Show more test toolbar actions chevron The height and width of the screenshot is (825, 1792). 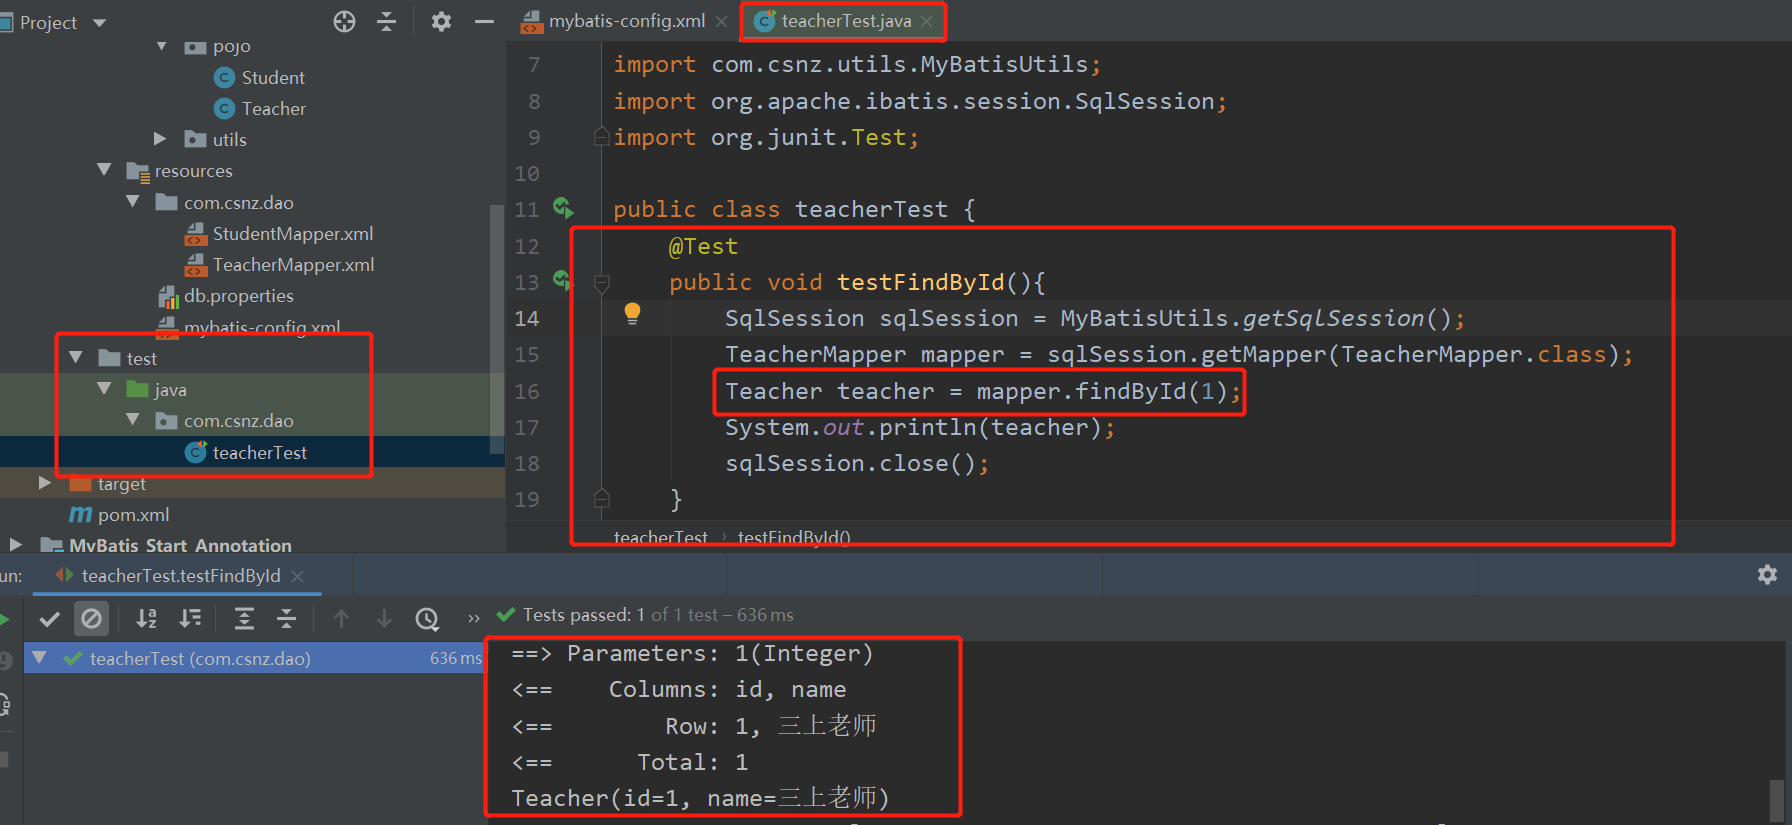pos(473,619)
